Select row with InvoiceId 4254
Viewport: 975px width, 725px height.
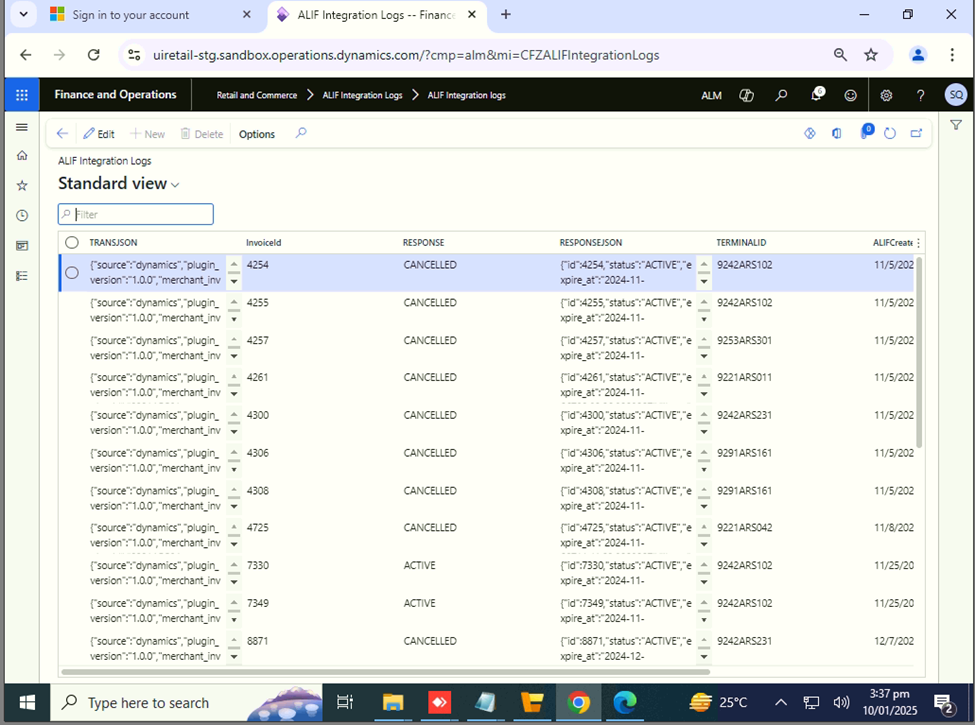pyautogui.click(x=72, y=272)
